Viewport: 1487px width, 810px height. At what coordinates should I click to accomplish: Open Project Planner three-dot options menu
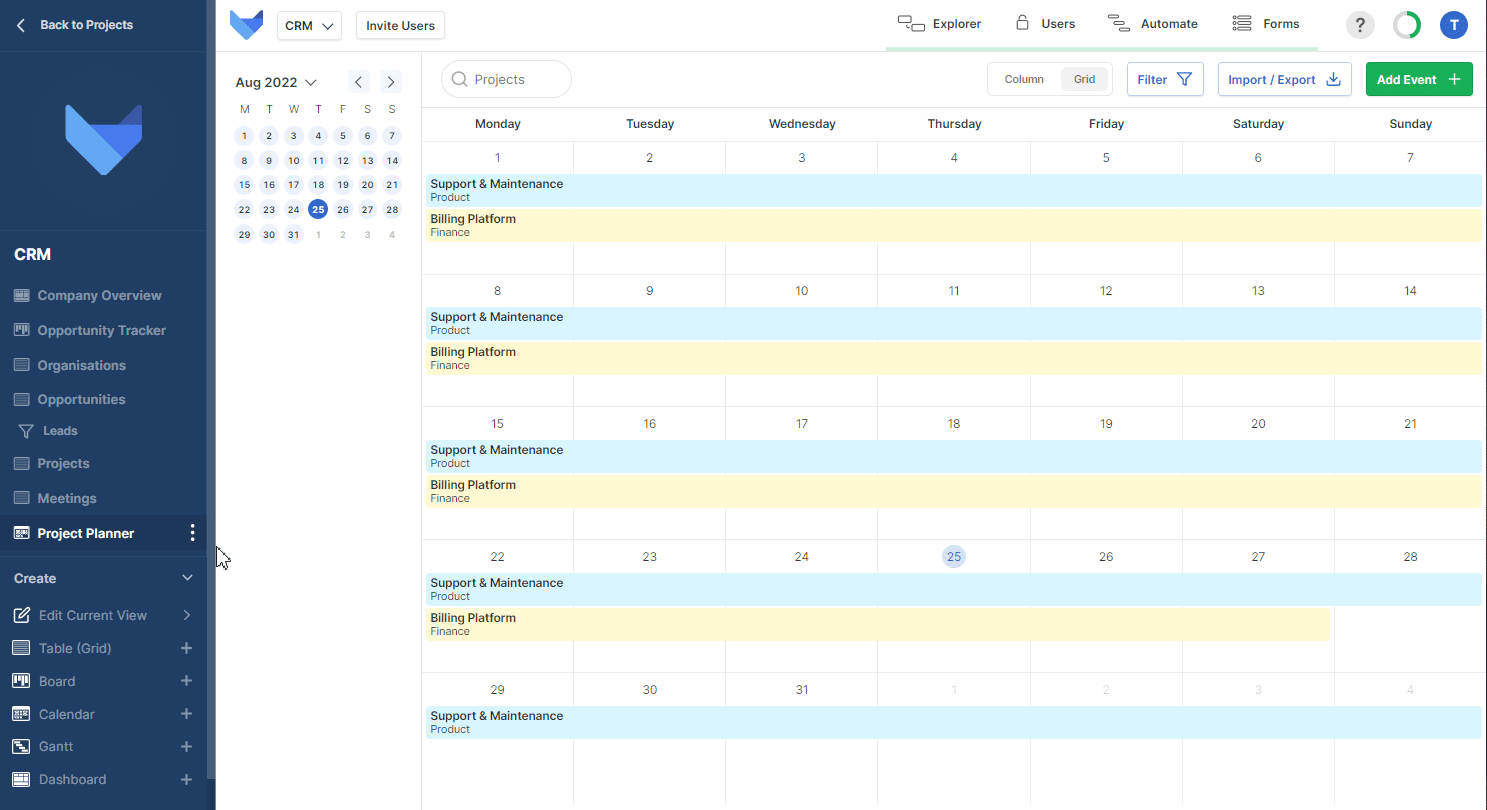point(193,533)
